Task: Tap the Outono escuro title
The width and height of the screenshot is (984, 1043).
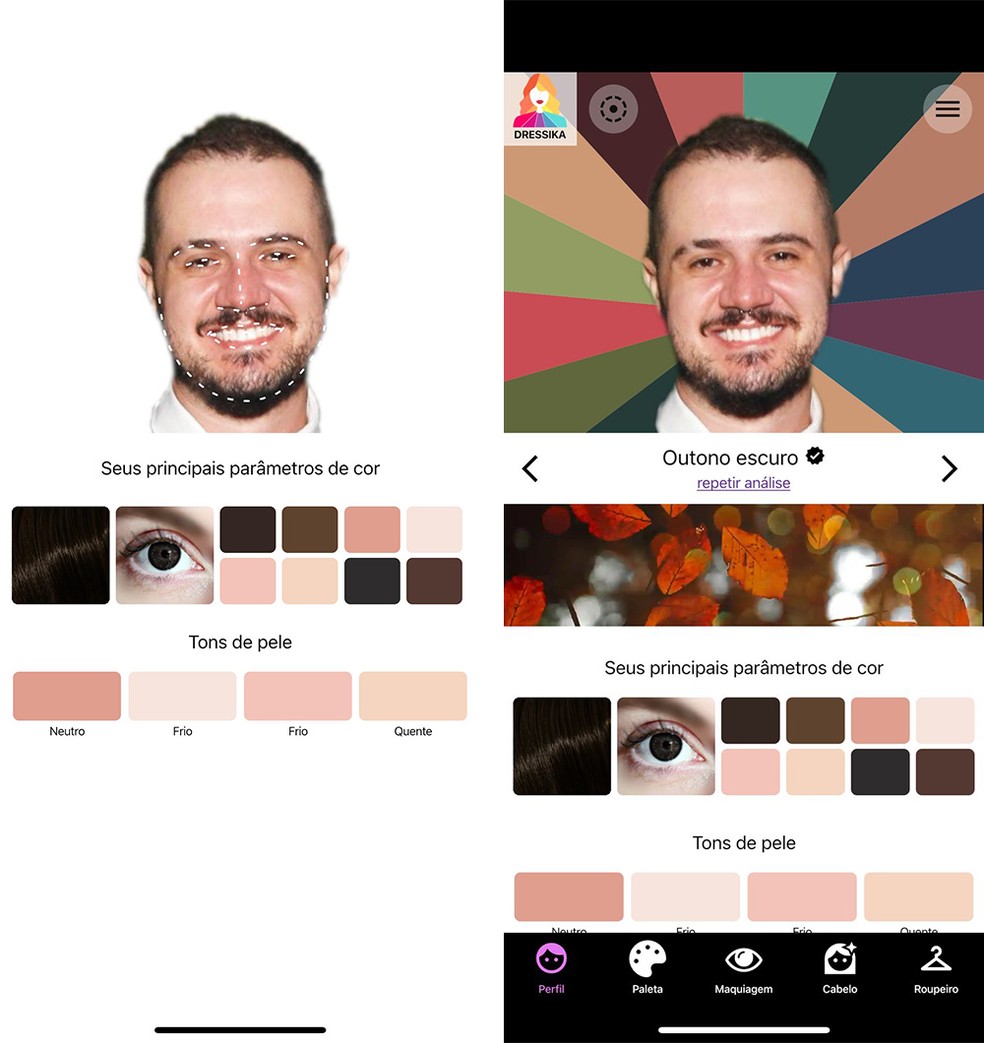Action: coord(730,458)
